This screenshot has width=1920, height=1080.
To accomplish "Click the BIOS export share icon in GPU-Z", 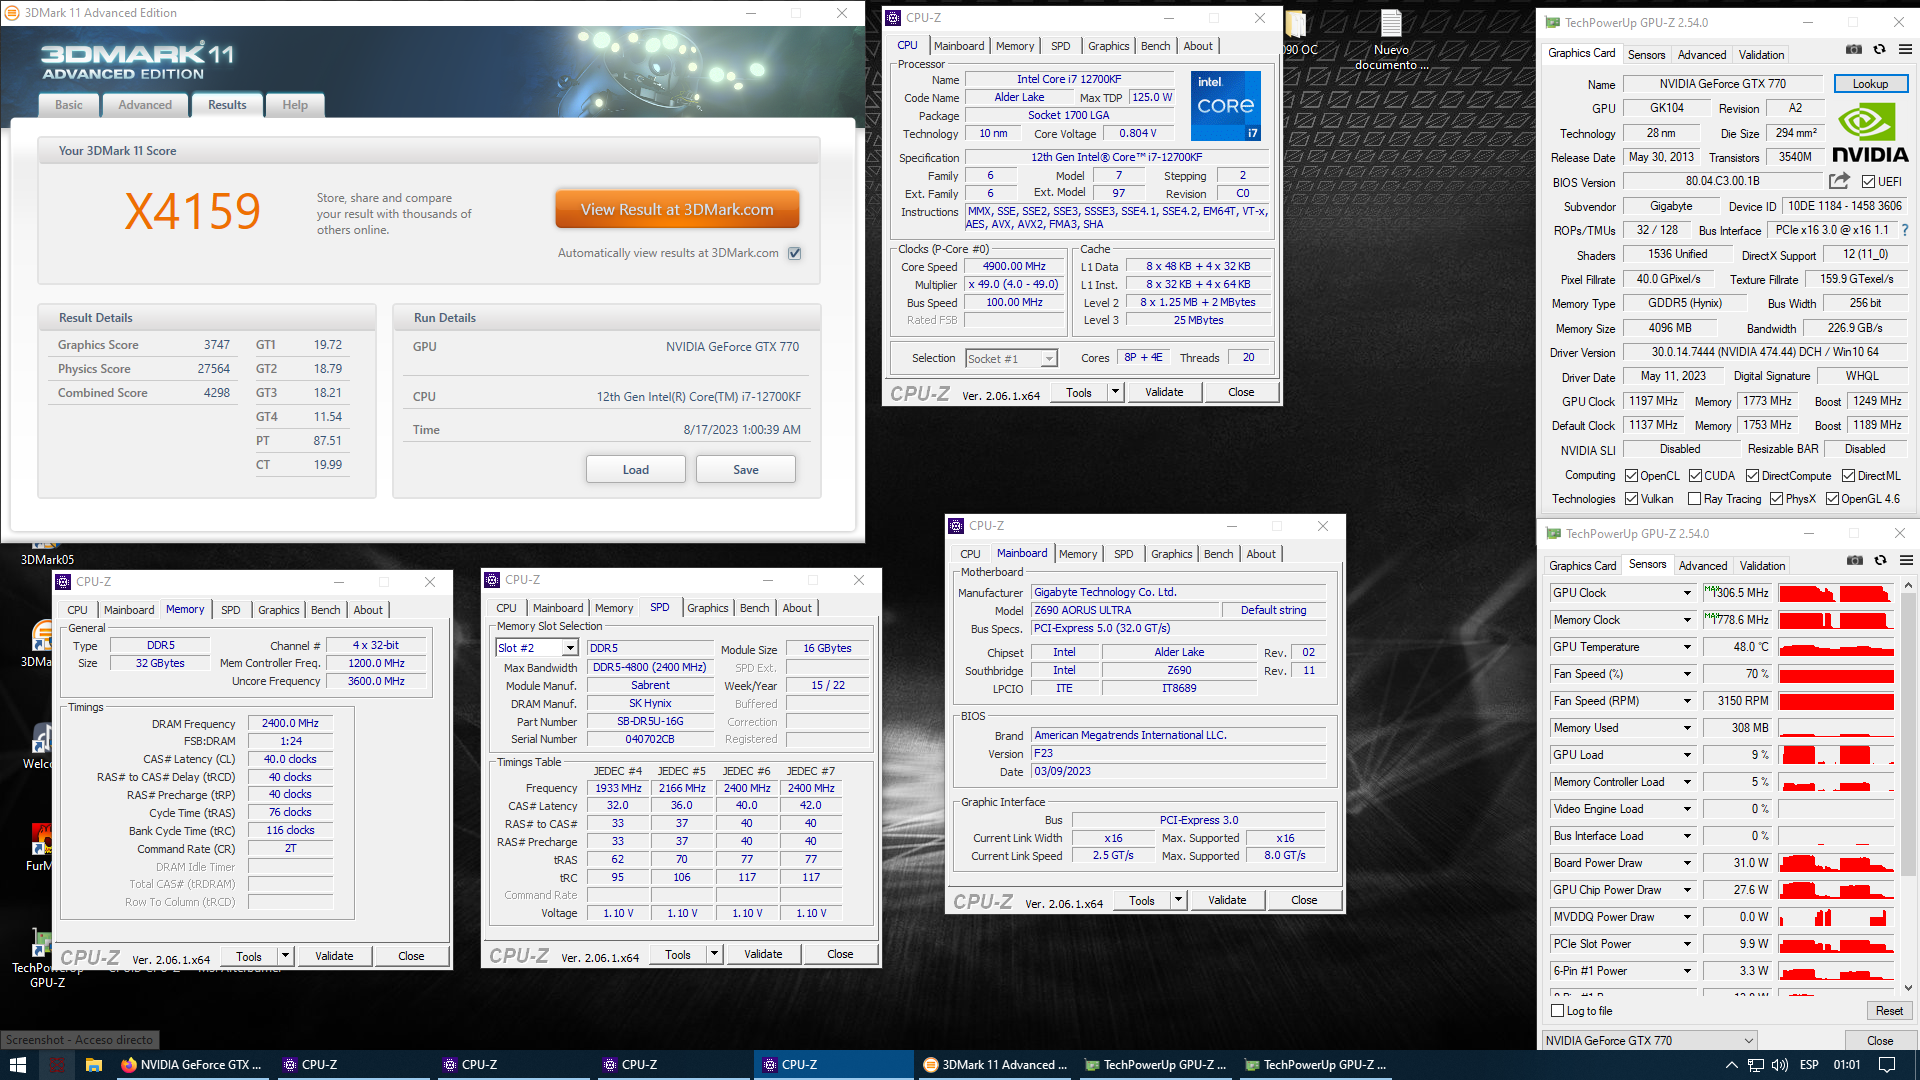I will point(1839,181).
